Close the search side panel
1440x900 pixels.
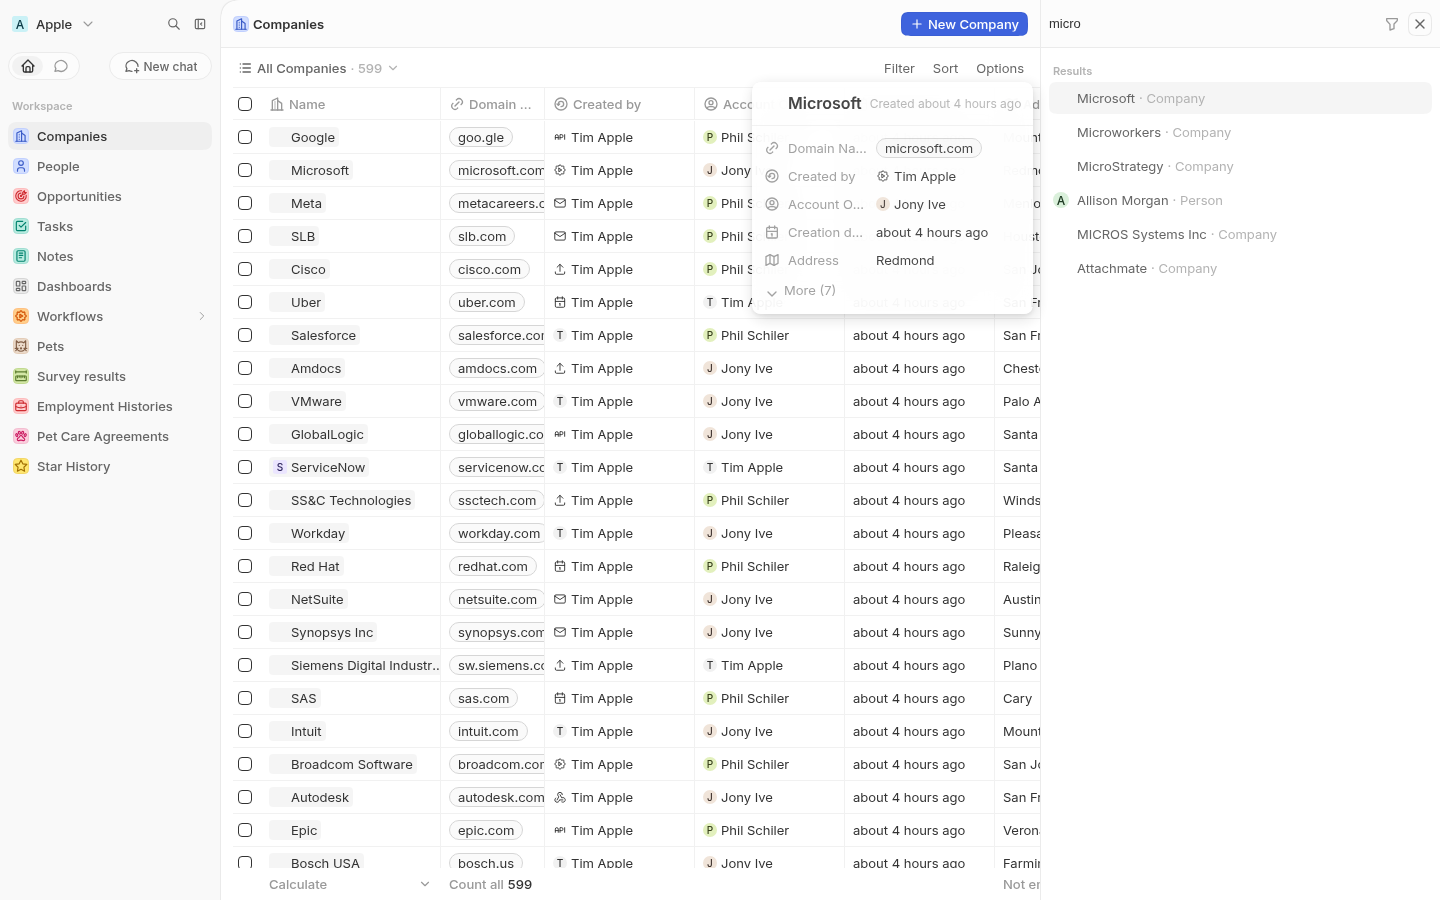coord(1420,24)
